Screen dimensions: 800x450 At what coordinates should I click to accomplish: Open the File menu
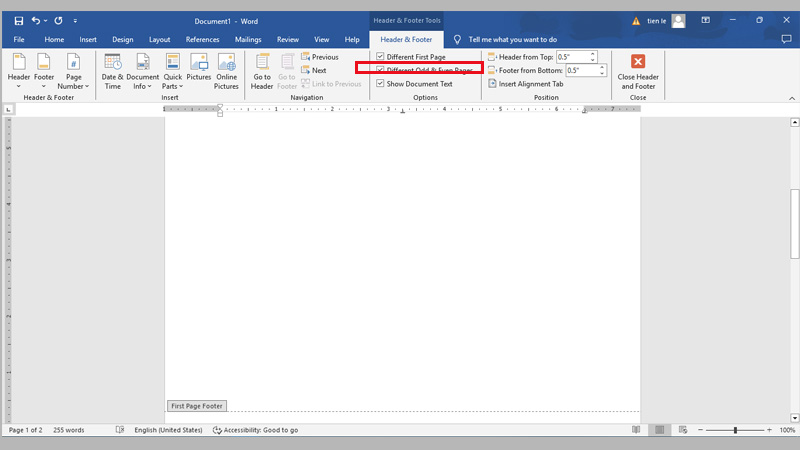click(19, 39)
